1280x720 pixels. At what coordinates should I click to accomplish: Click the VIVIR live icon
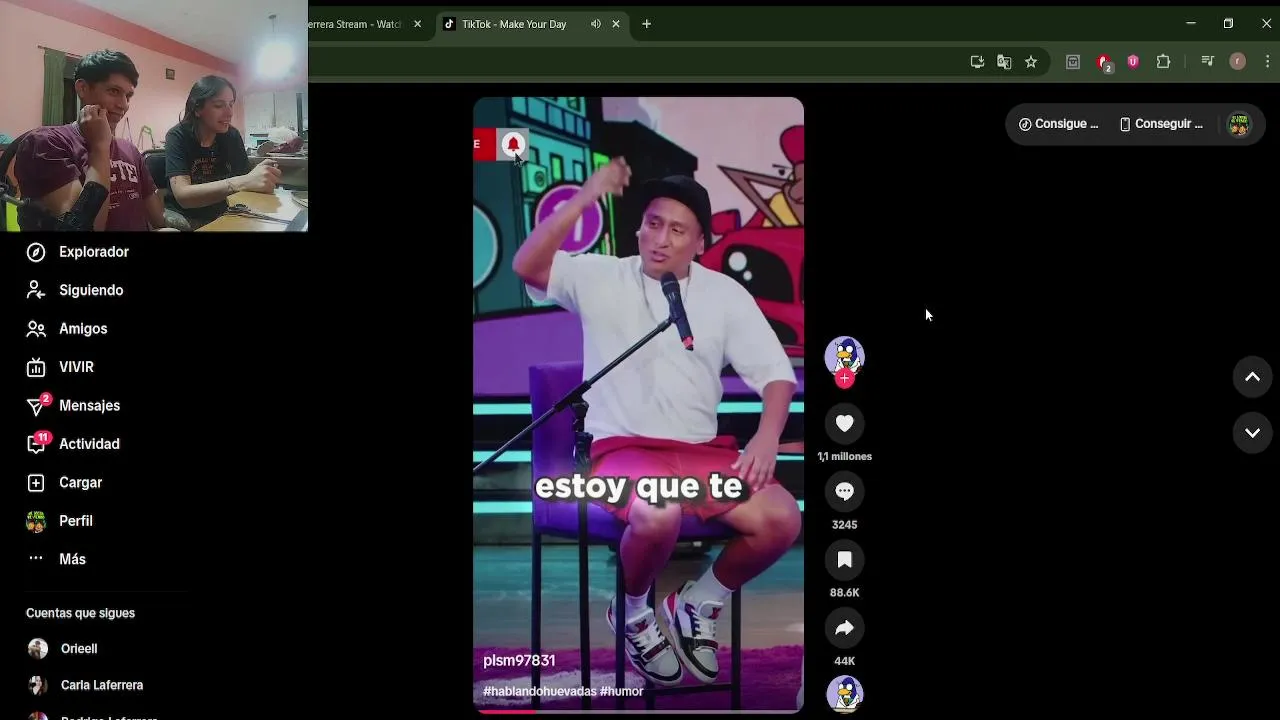point(36,367)
